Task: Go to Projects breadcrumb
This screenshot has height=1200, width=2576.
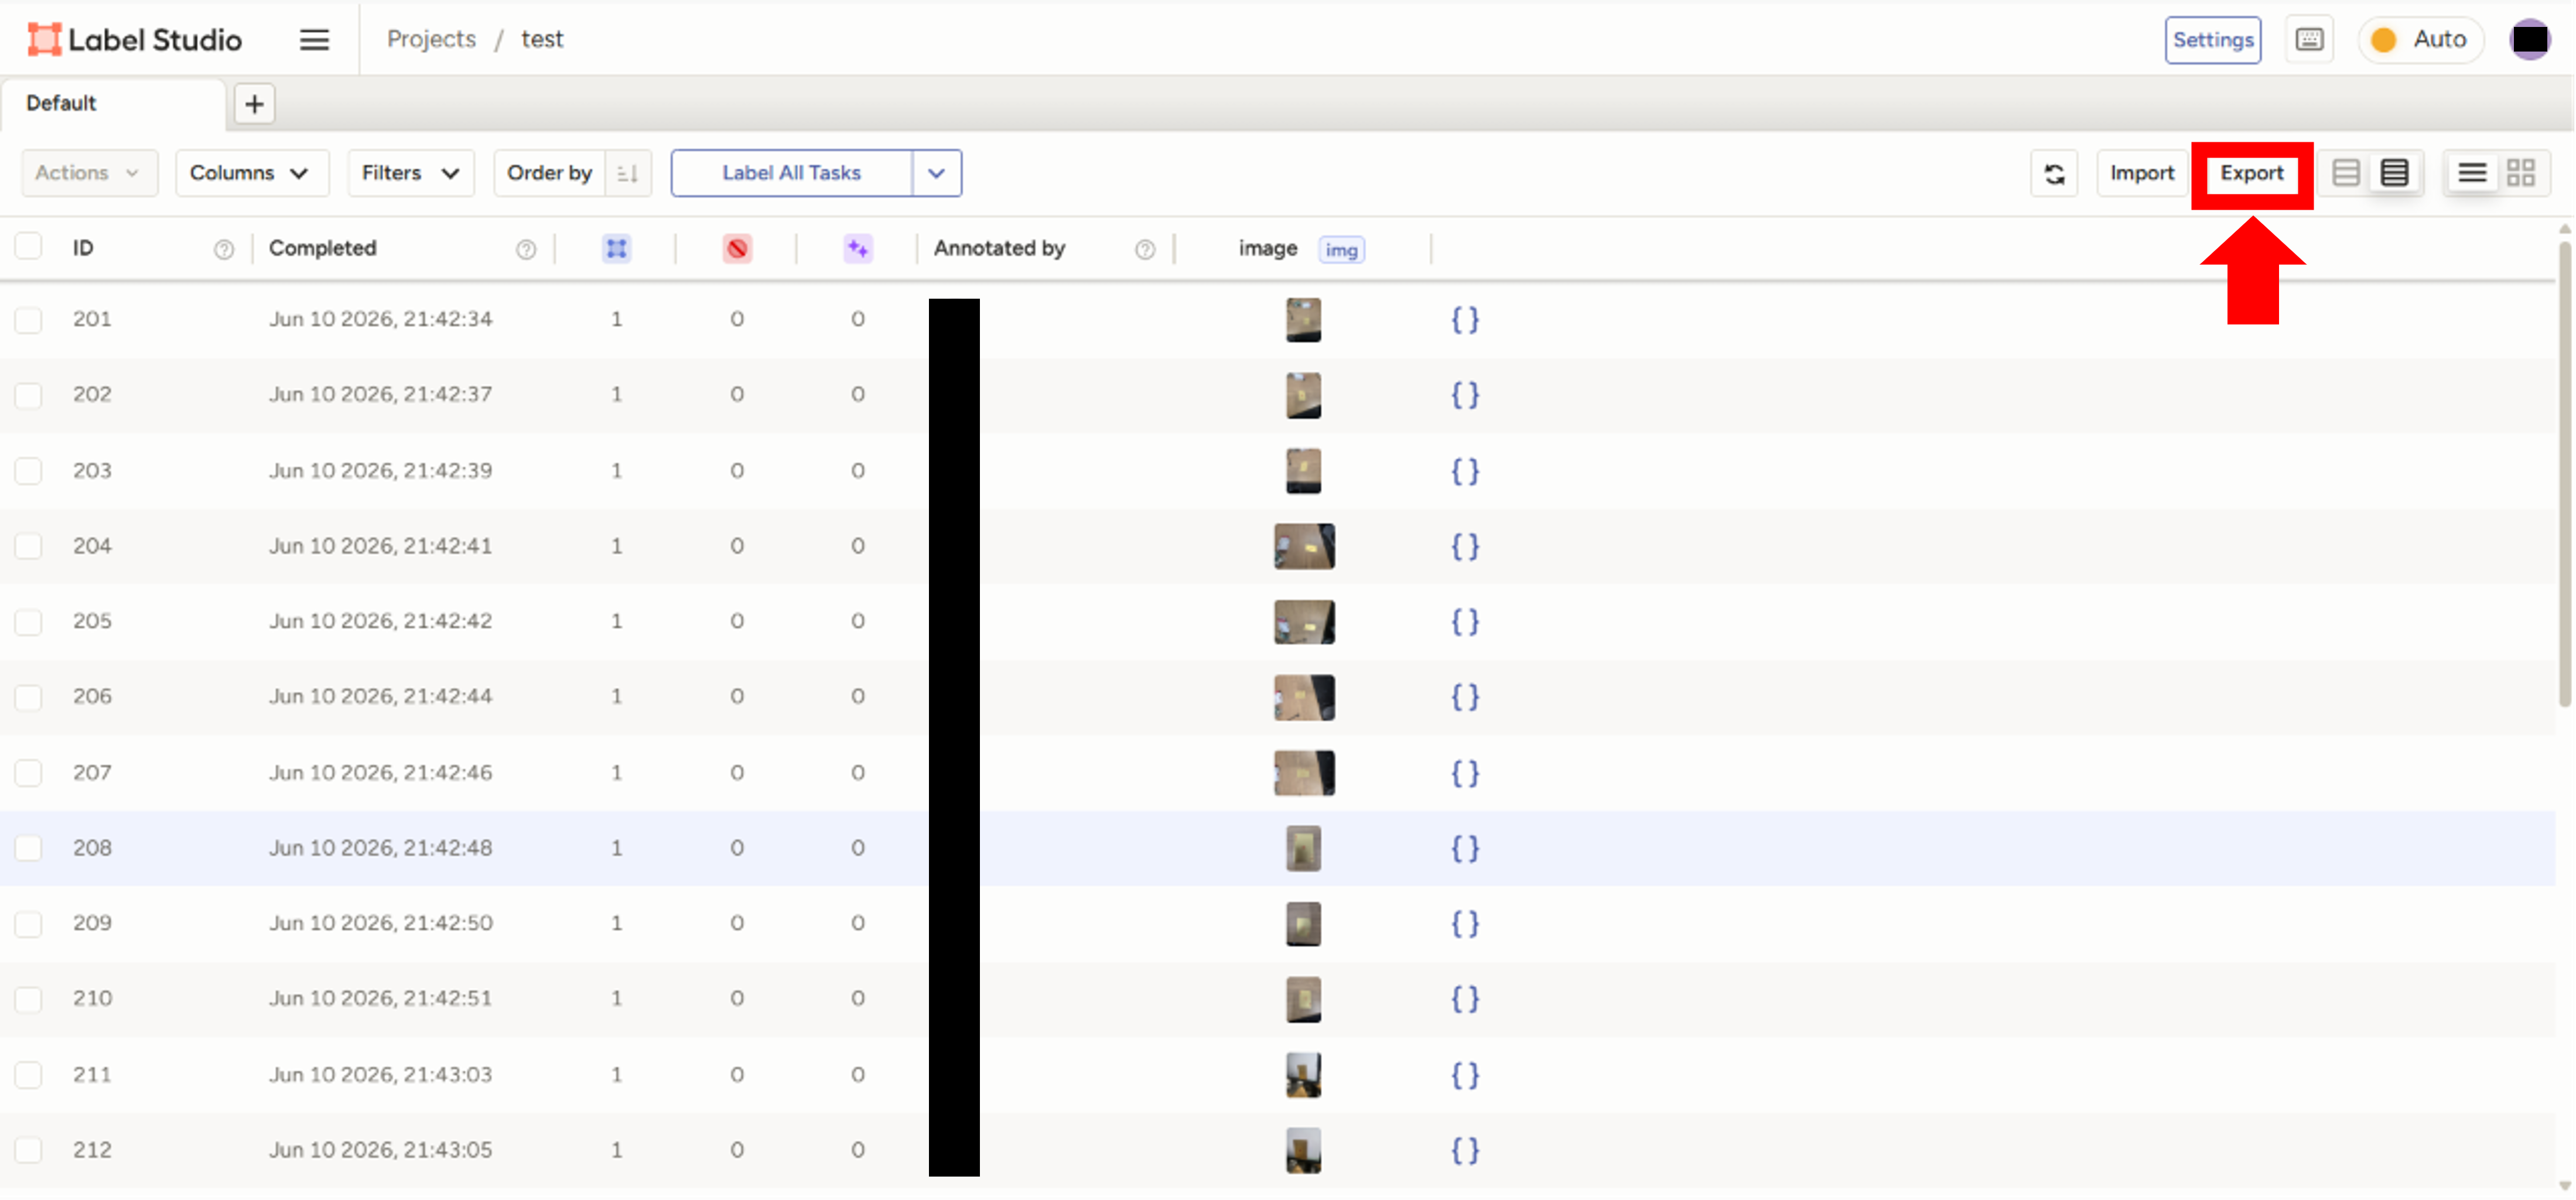Action: (431, 39)
